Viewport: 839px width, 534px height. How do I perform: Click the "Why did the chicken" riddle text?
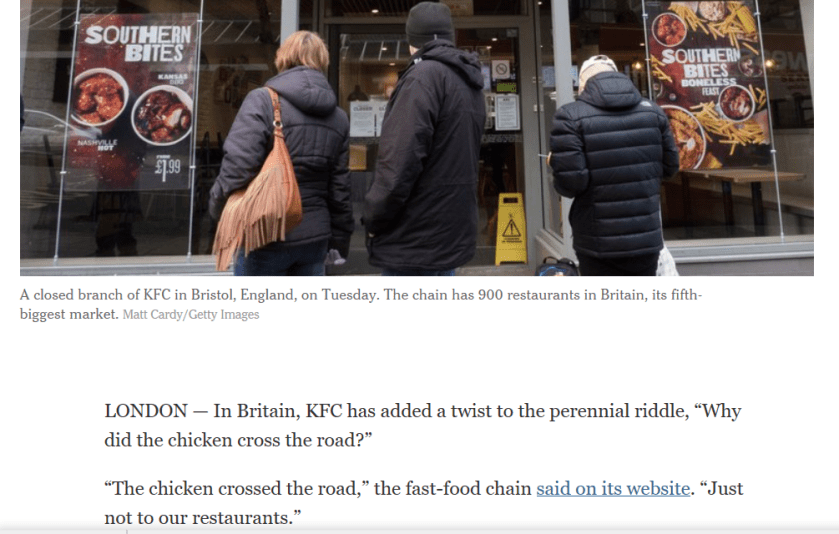point(423,425)
